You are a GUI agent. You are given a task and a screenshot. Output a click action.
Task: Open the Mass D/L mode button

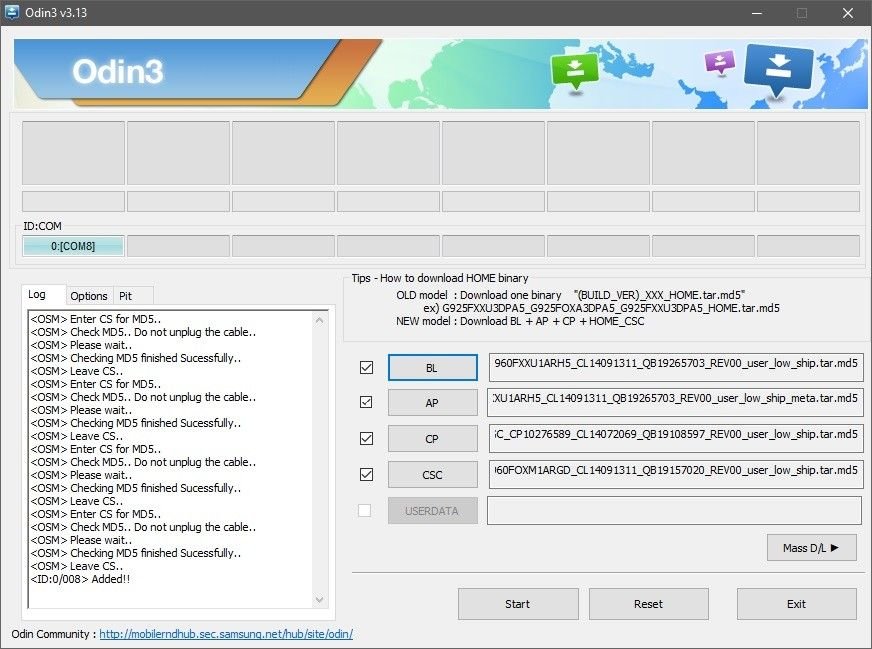click(x=811, y=548)
